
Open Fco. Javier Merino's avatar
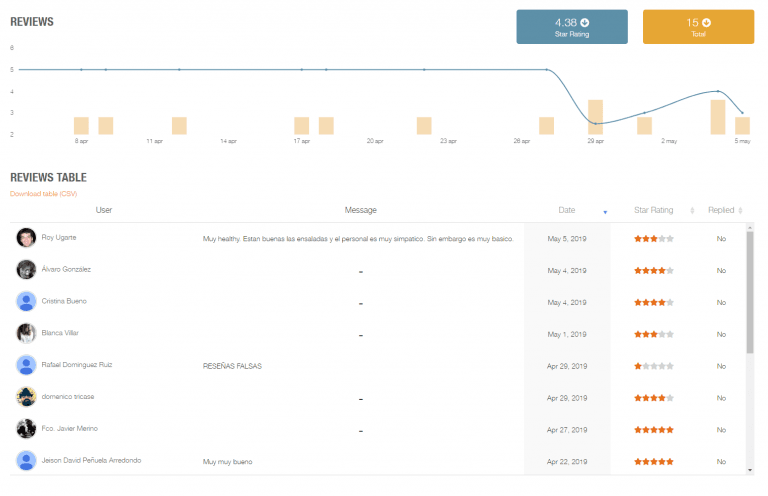click(x=26, y=429)
